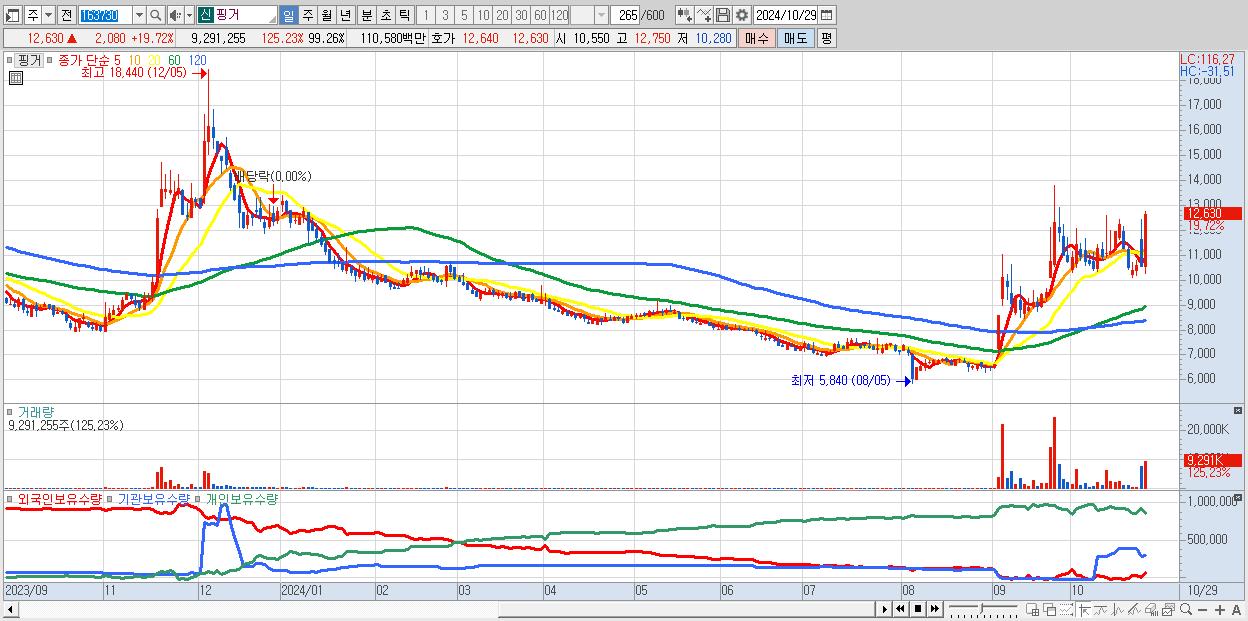Viewport: 1248px width, 621px height.
Task: Toggle the 거래량 volume panel marker
Action: pyautogui.click(x=9, y=411)
